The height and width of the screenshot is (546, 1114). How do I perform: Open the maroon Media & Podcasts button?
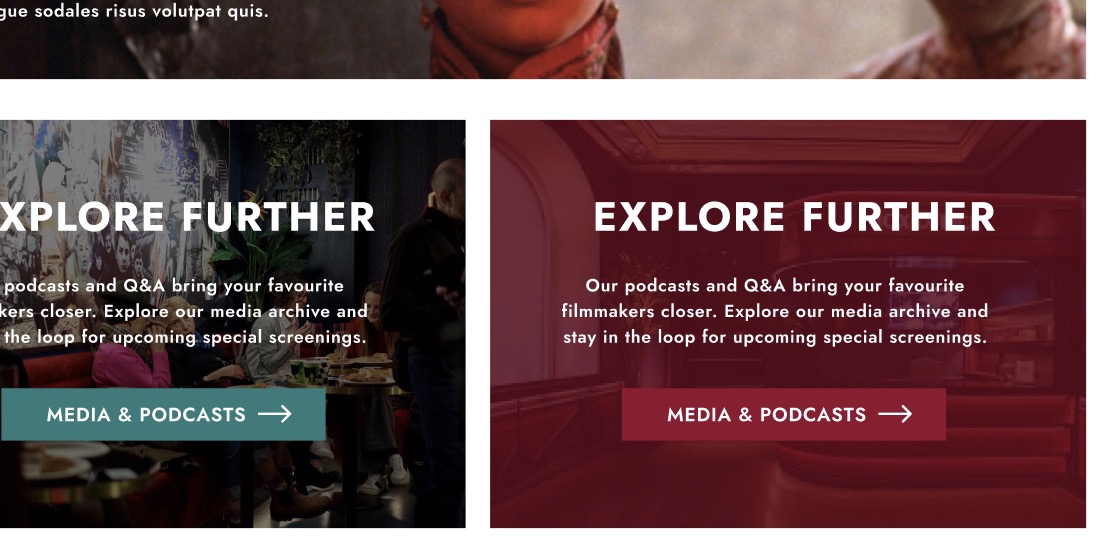coord(784,414)
